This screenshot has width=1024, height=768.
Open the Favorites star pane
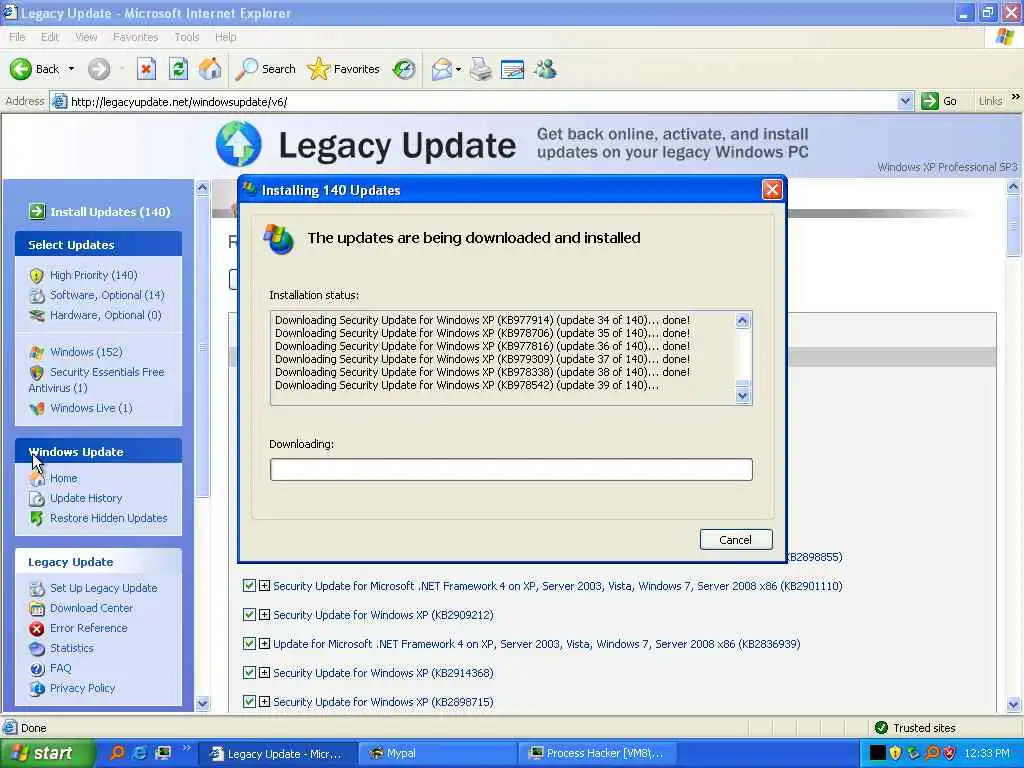pyautogui.click(x=344, y=69)
